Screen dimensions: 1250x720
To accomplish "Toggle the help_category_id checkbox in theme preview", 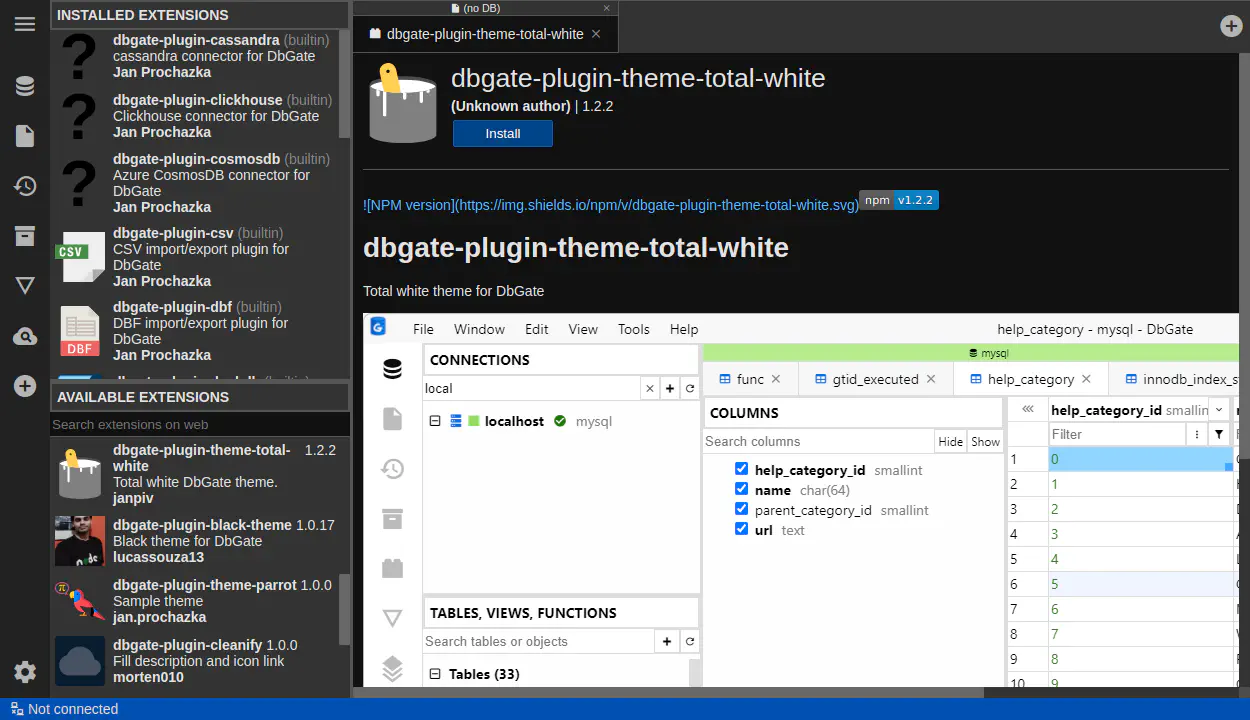I will (741, 469).
